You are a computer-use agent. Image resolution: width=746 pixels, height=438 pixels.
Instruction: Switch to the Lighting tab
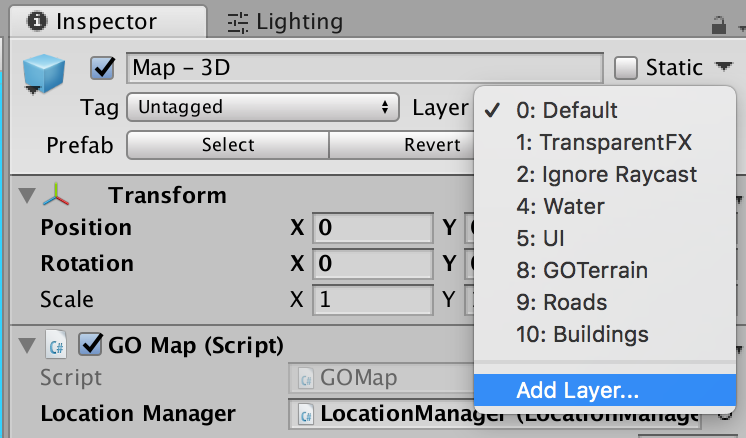click(x=285, y=22)
